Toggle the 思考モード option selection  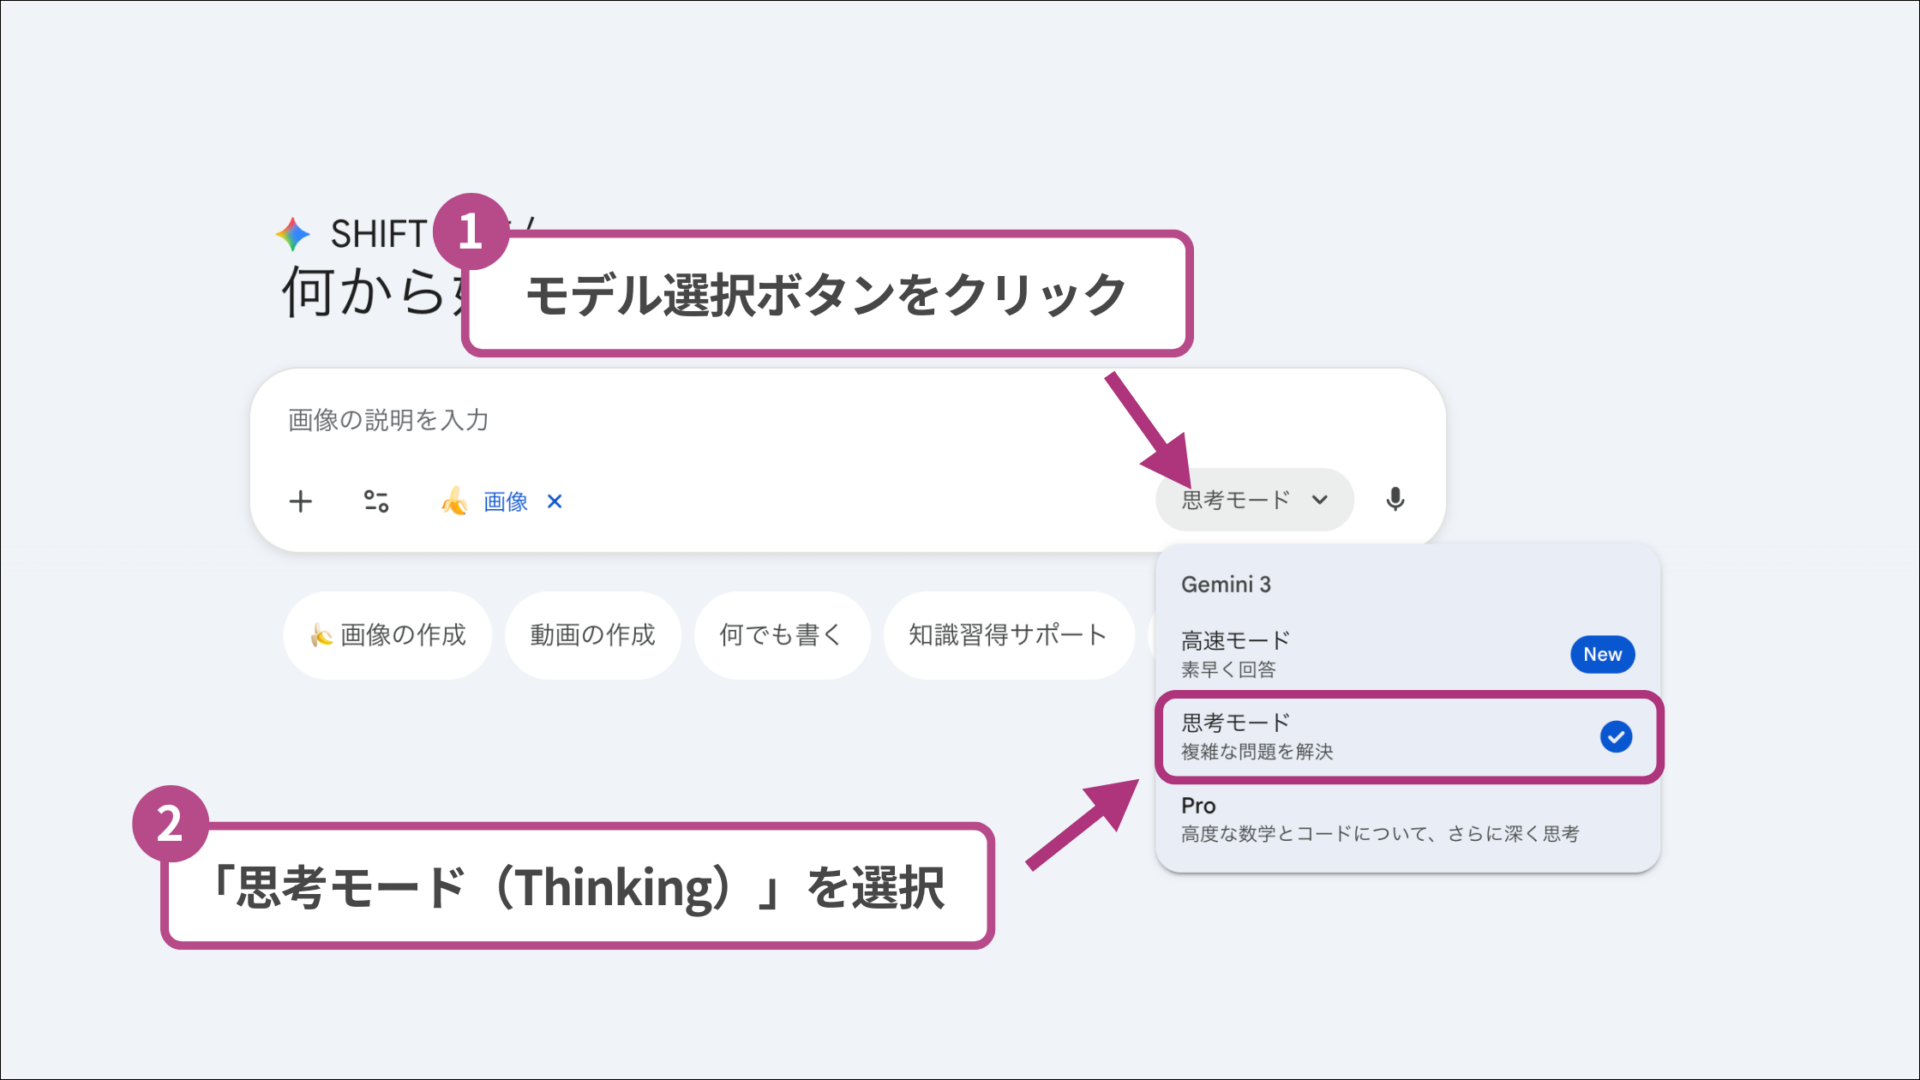click(1300, 736)
